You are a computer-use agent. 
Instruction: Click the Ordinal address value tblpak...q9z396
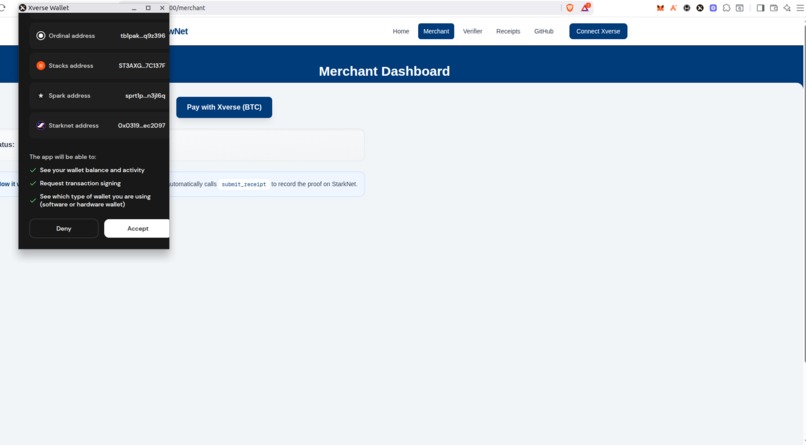[143, 36]
